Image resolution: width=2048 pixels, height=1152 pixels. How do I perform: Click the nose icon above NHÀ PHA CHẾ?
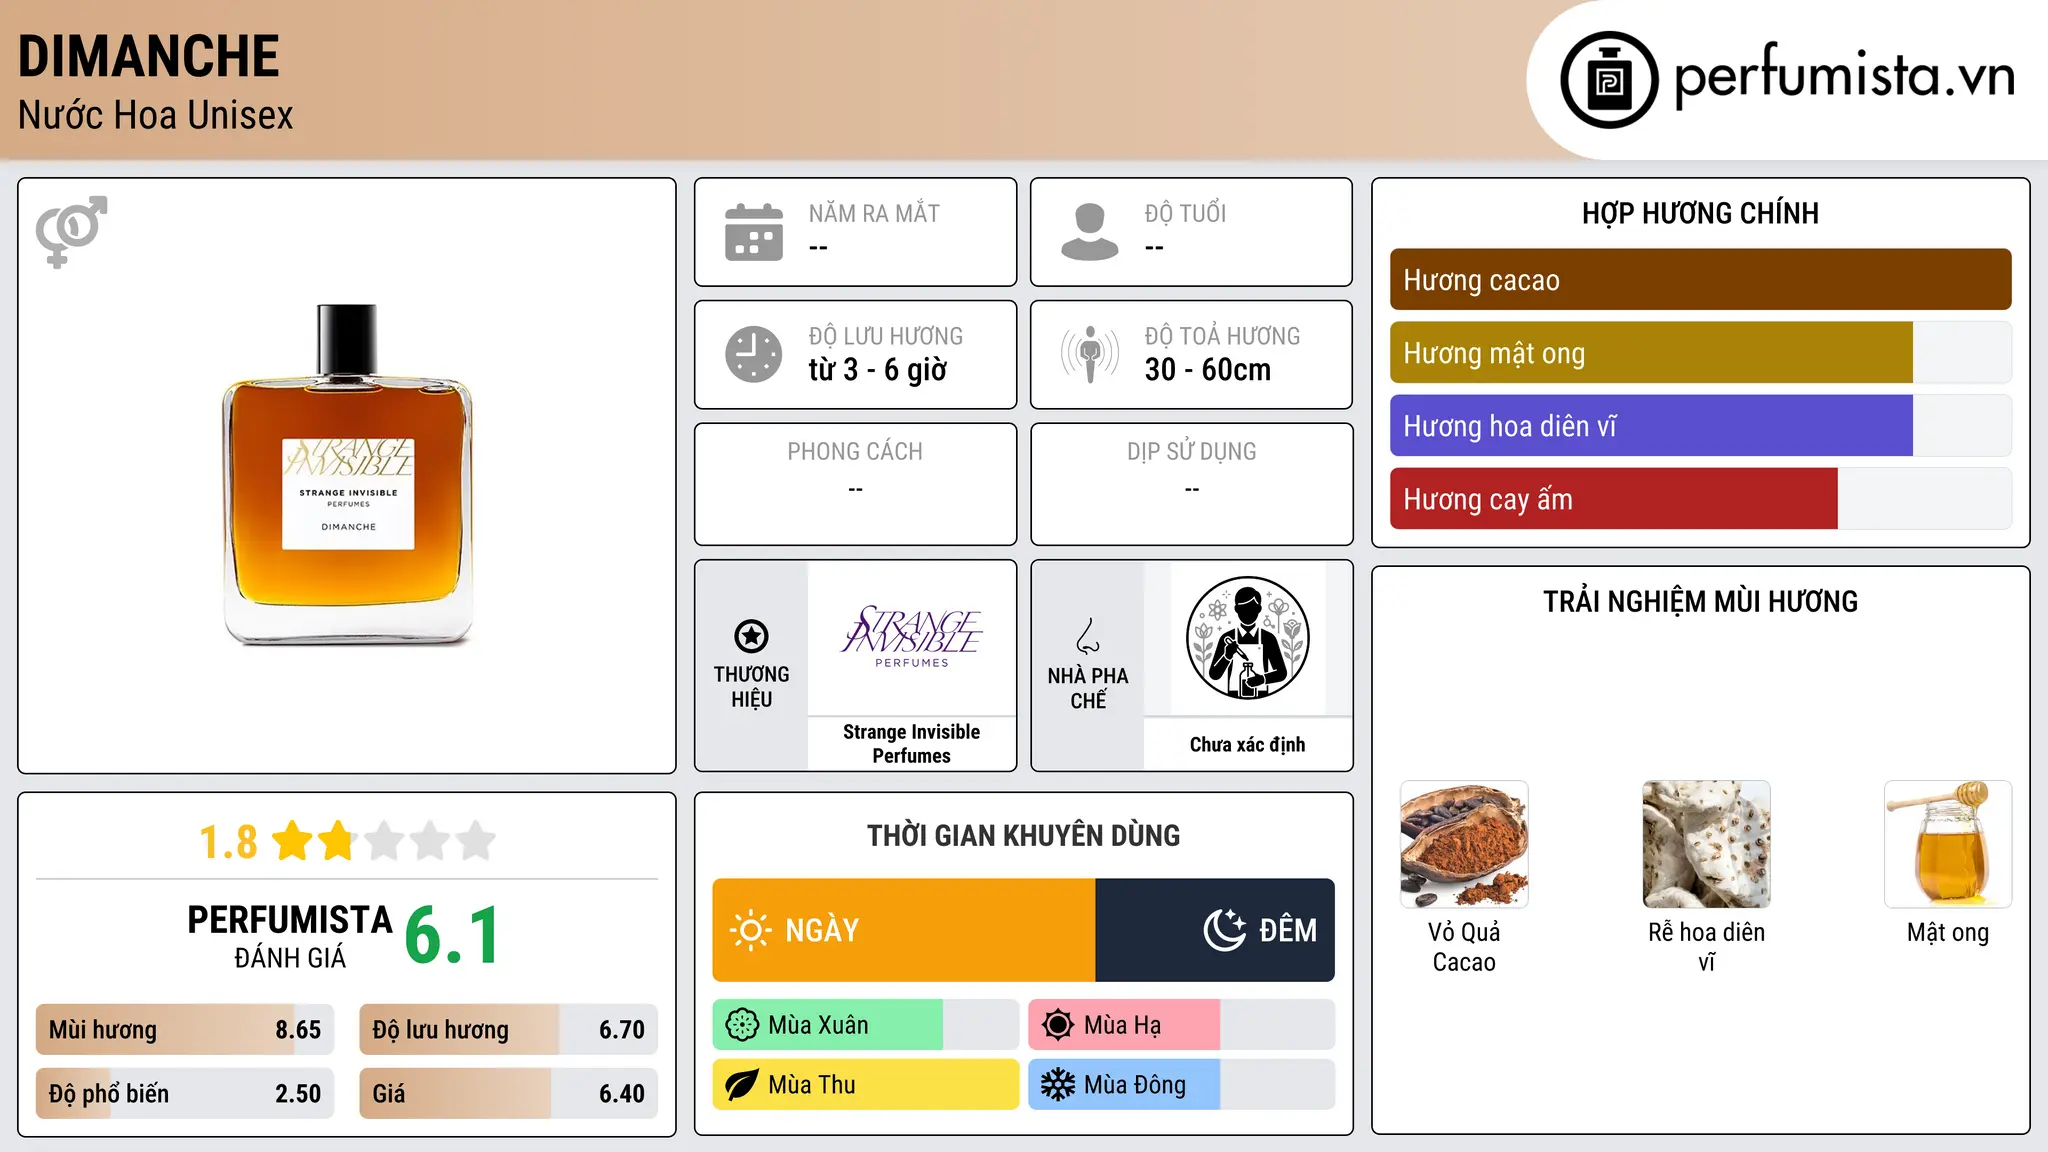click(x=1088, y=636)
